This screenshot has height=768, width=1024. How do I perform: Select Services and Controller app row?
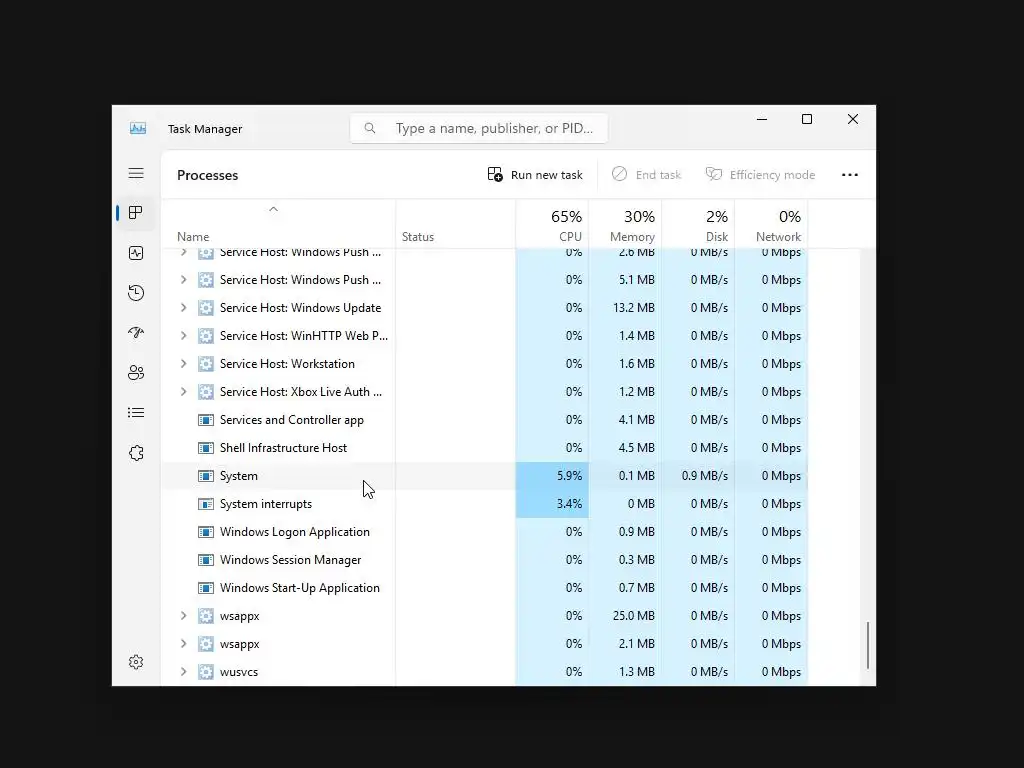coord(484,420)
